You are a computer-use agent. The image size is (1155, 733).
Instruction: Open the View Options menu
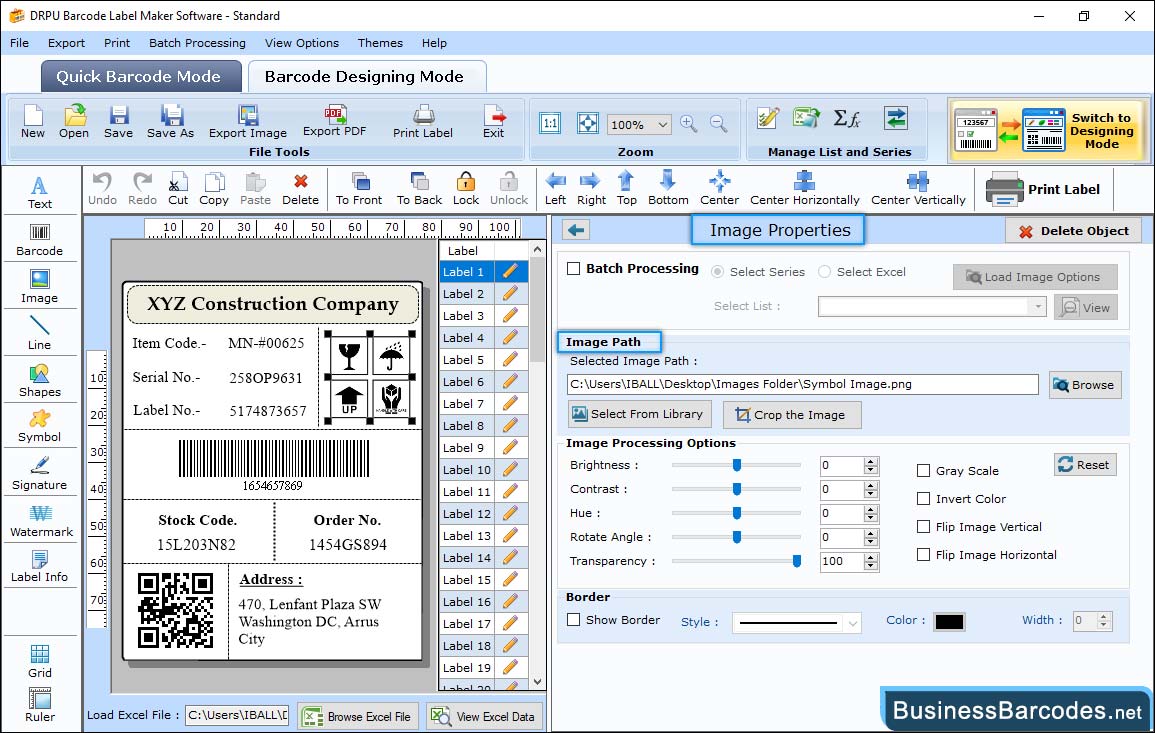coord(302,43)
